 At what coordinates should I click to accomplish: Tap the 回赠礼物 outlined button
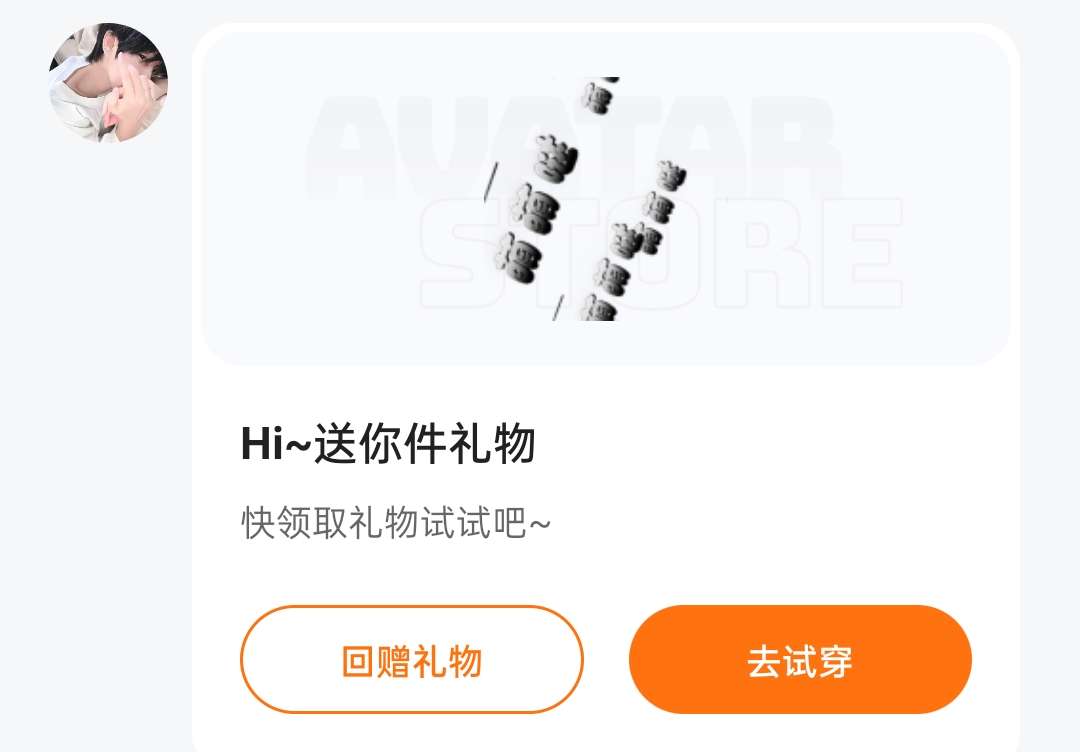[412, 659]
